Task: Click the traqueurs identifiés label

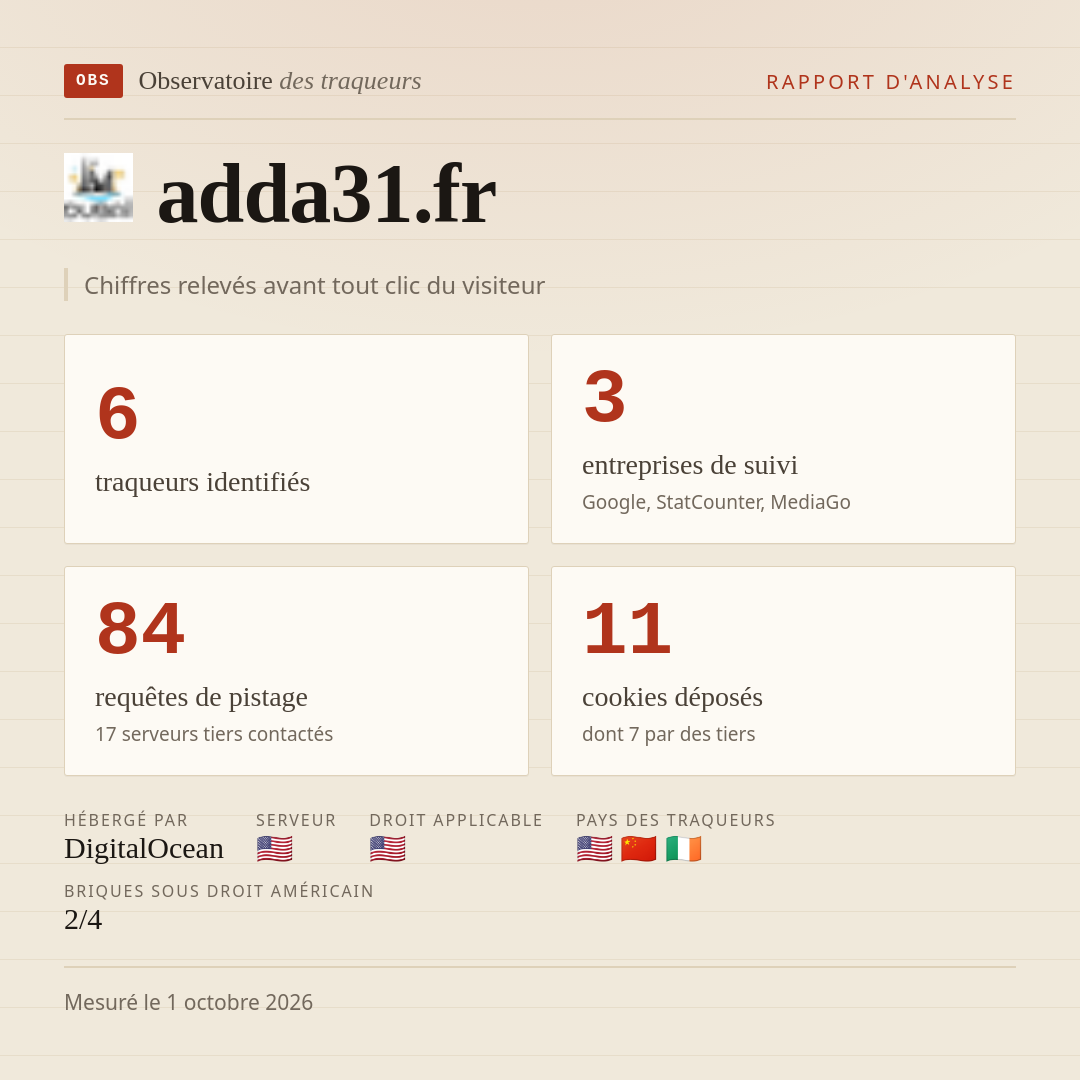Action: pos(202,482)
